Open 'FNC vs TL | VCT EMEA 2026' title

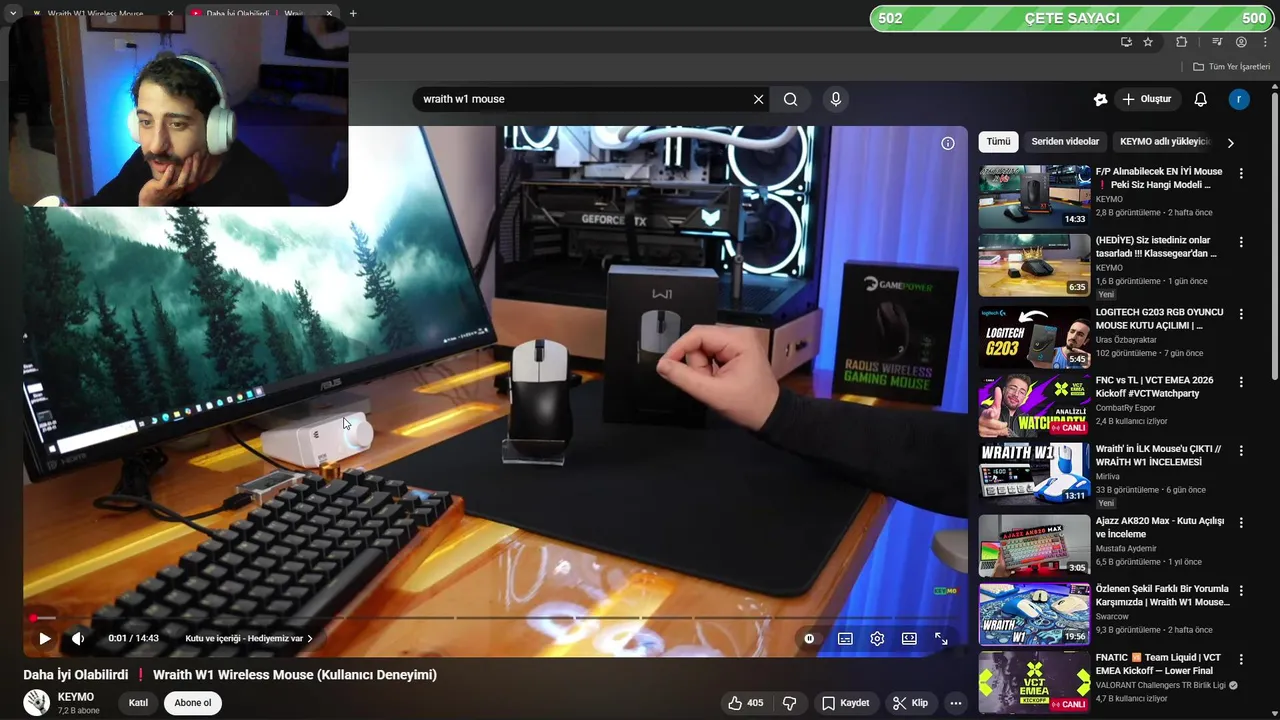(x=1154, y=387)
